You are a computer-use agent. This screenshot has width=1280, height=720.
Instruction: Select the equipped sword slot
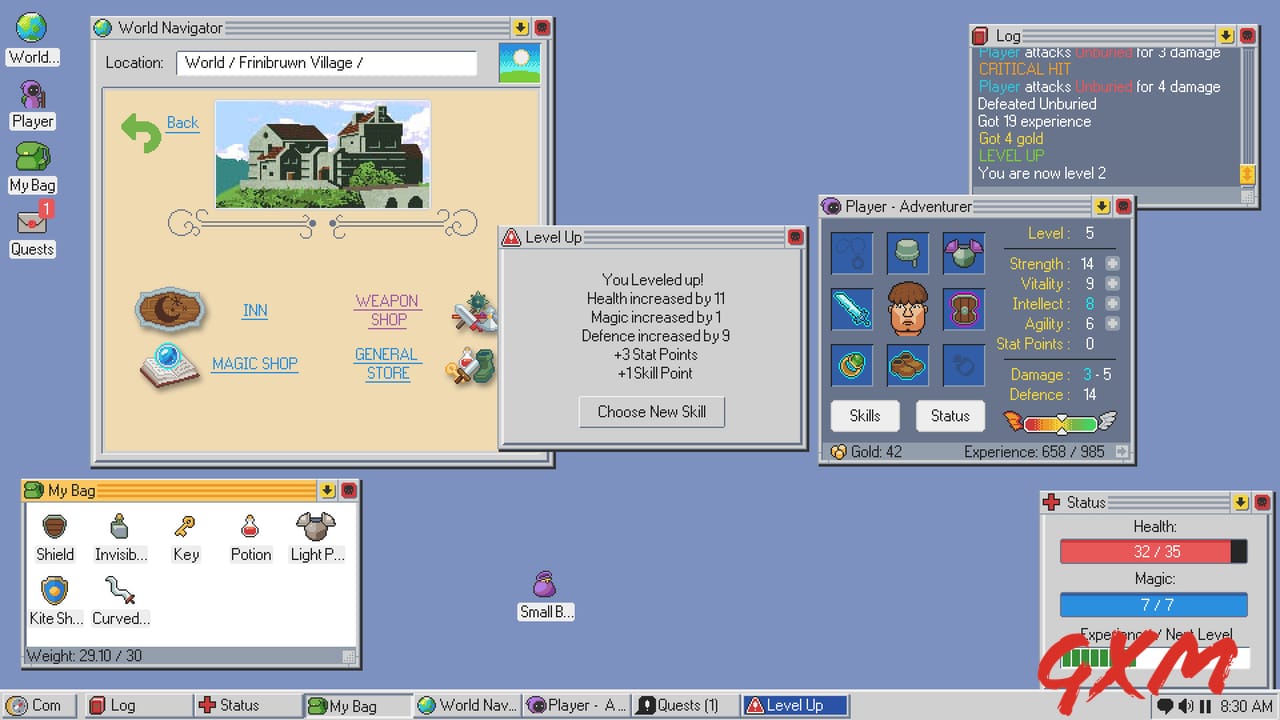pyautogui.click(x=851, y=309)
